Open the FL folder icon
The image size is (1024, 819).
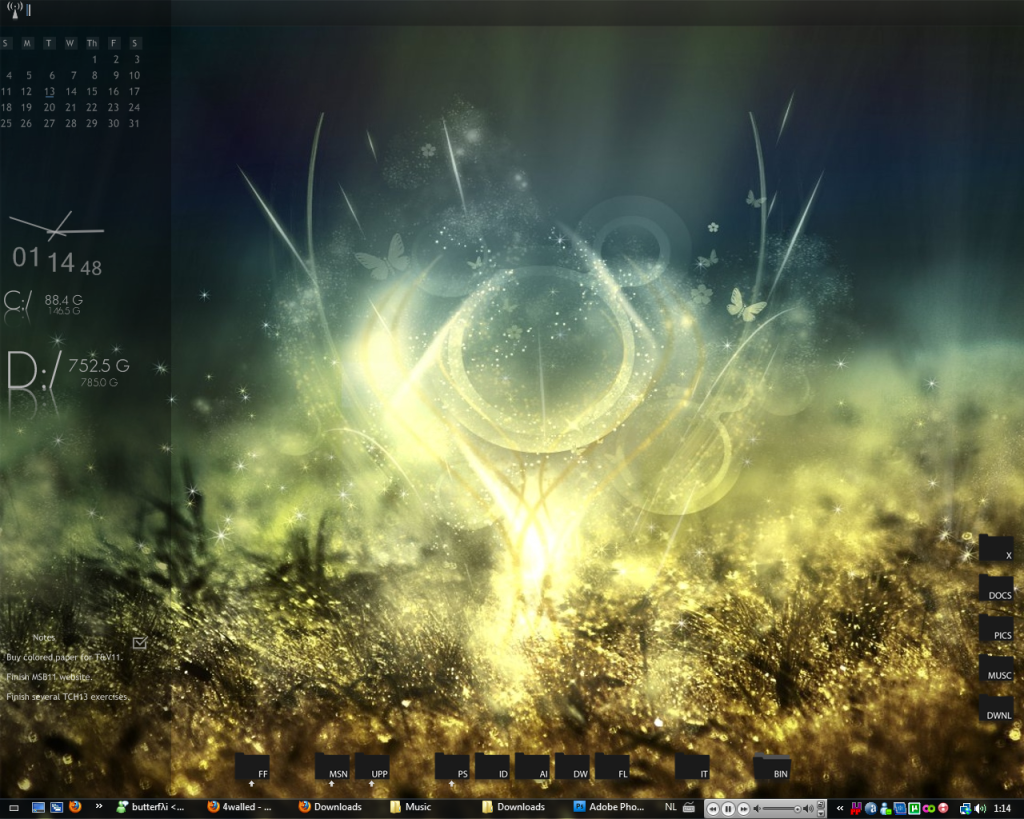[612, 767]
